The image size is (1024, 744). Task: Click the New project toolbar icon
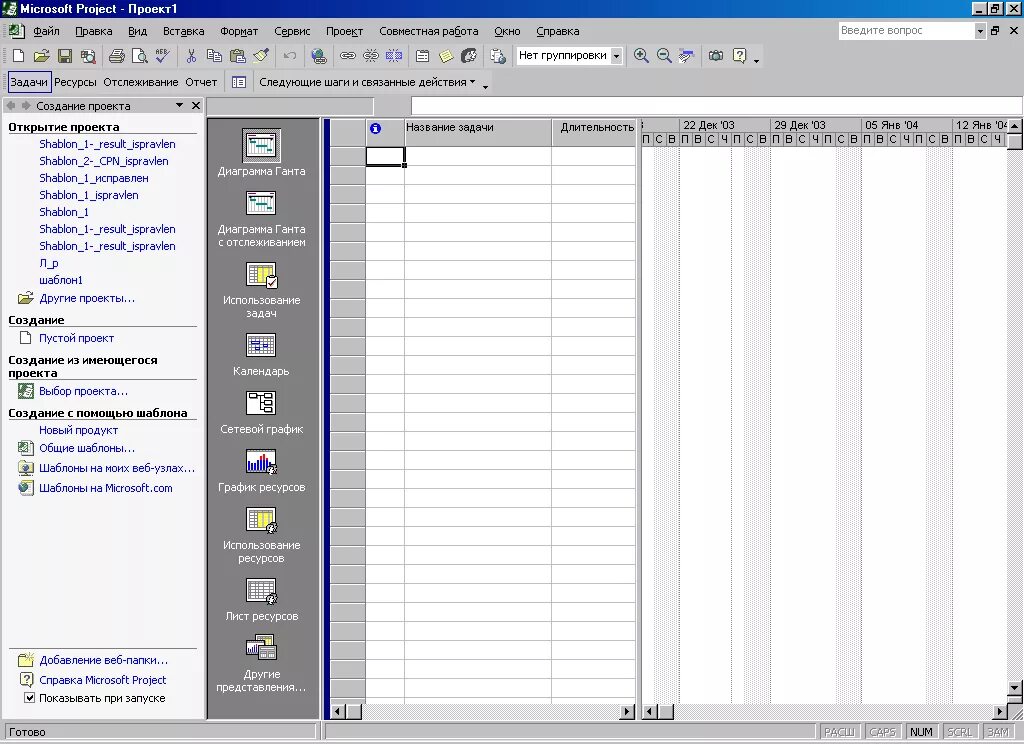(x=18, y=56)
